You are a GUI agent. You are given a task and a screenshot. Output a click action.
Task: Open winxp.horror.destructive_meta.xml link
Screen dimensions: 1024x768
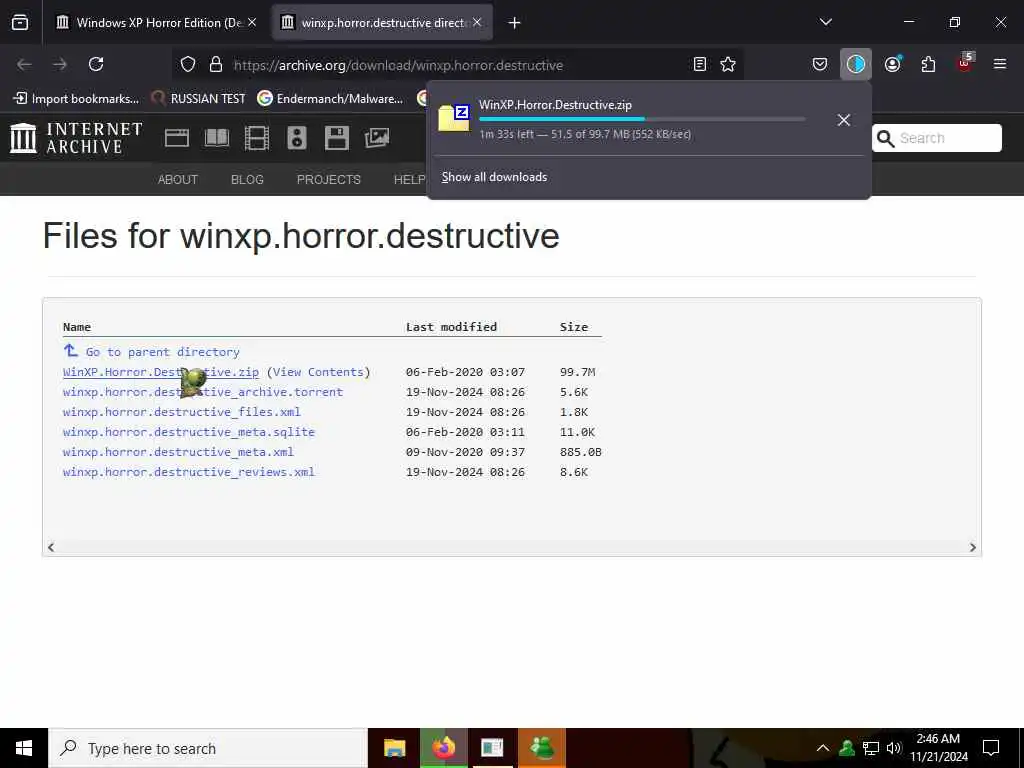coord(178,452)
